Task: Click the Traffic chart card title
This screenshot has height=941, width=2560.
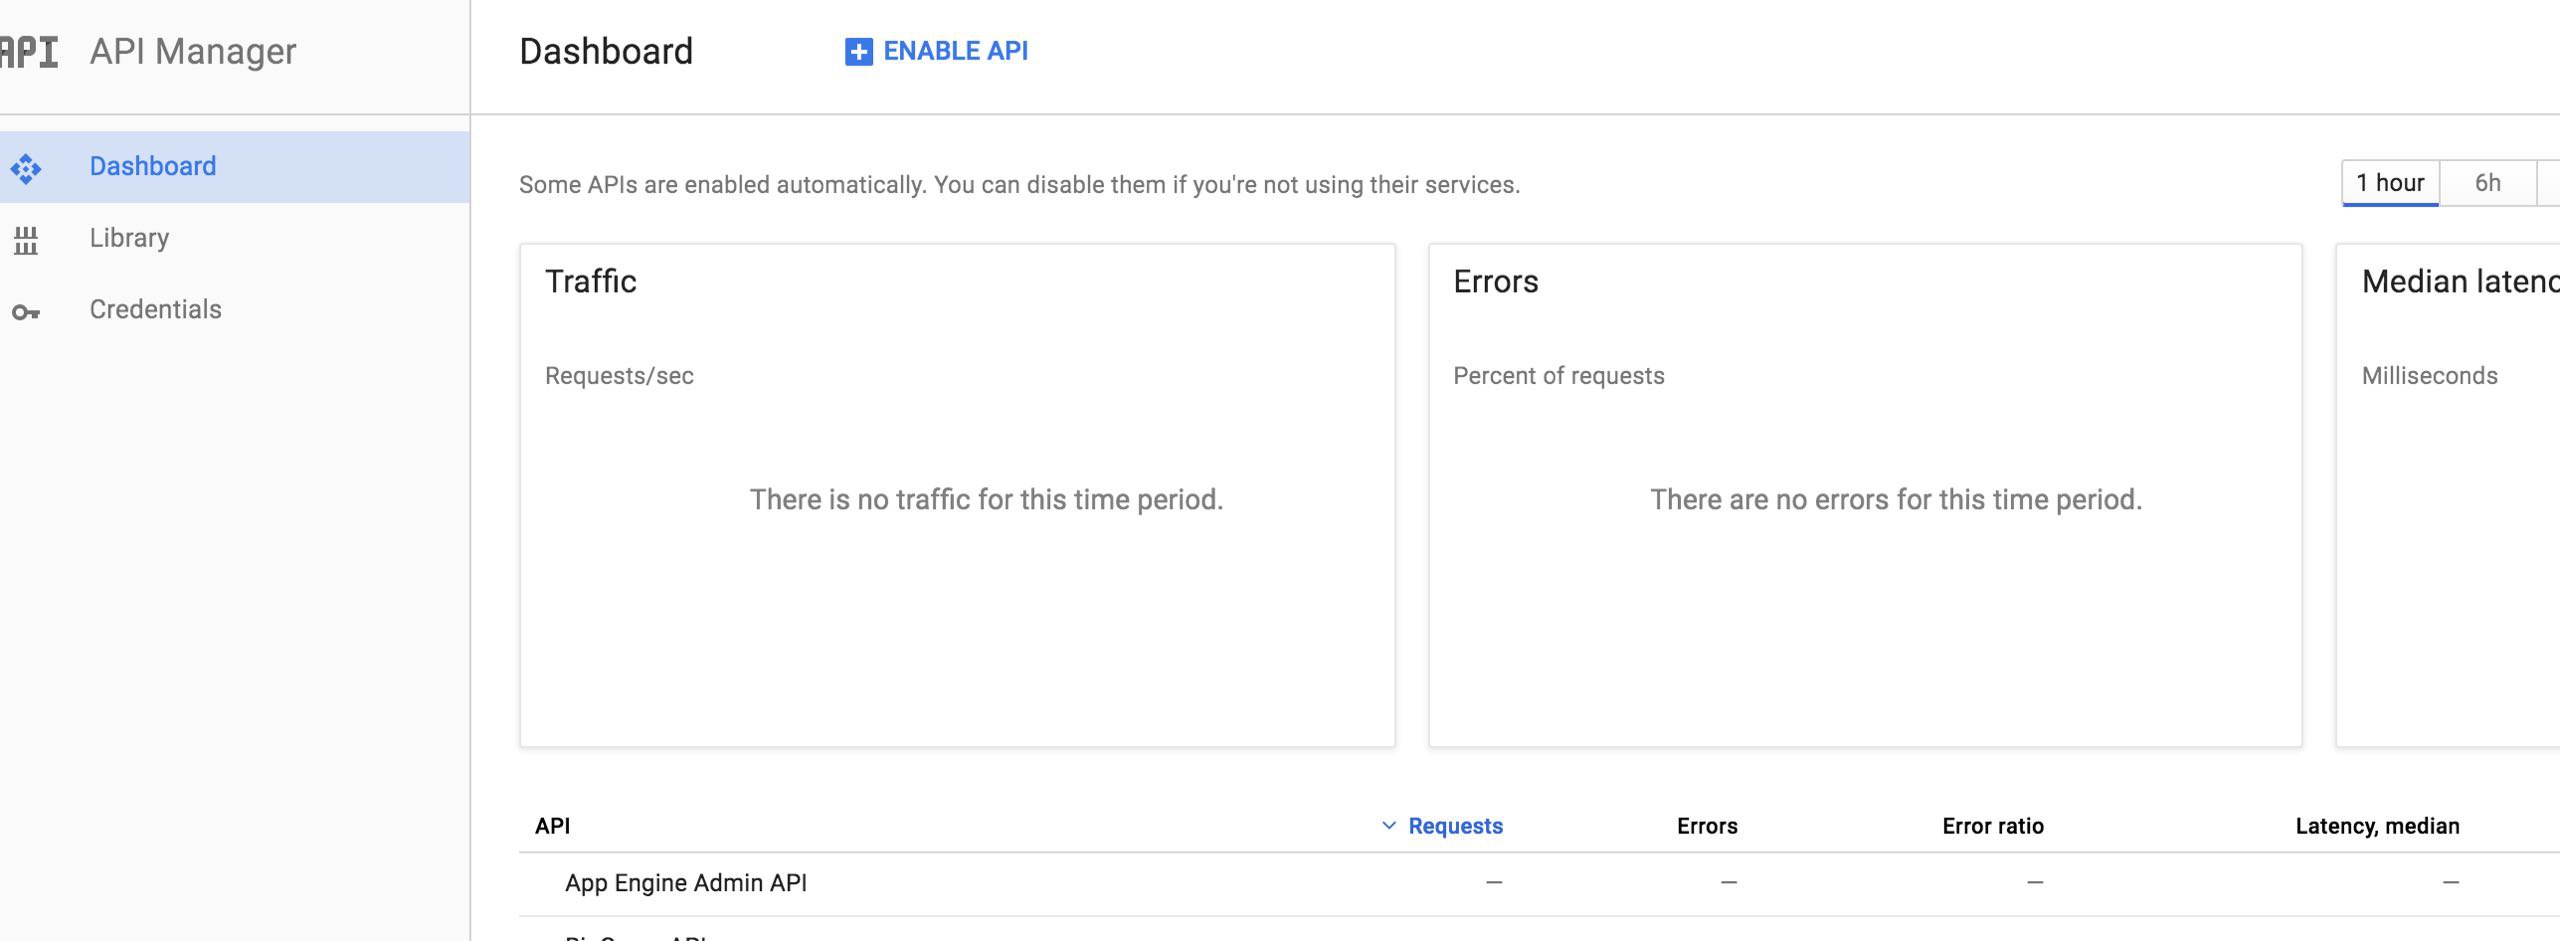Action: pos(590,282)
